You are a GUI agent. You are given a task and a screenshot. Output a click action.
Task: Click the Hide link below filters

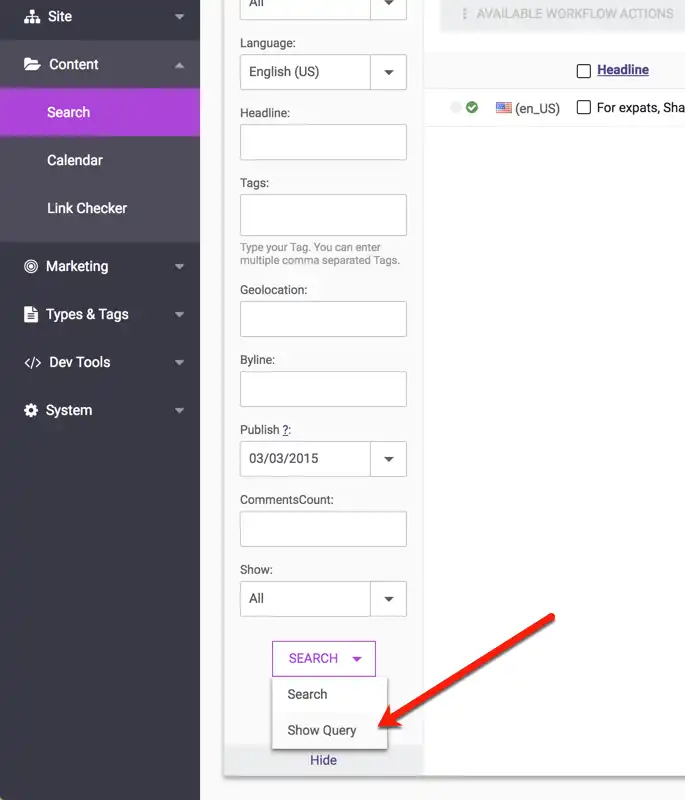(323, 761)
